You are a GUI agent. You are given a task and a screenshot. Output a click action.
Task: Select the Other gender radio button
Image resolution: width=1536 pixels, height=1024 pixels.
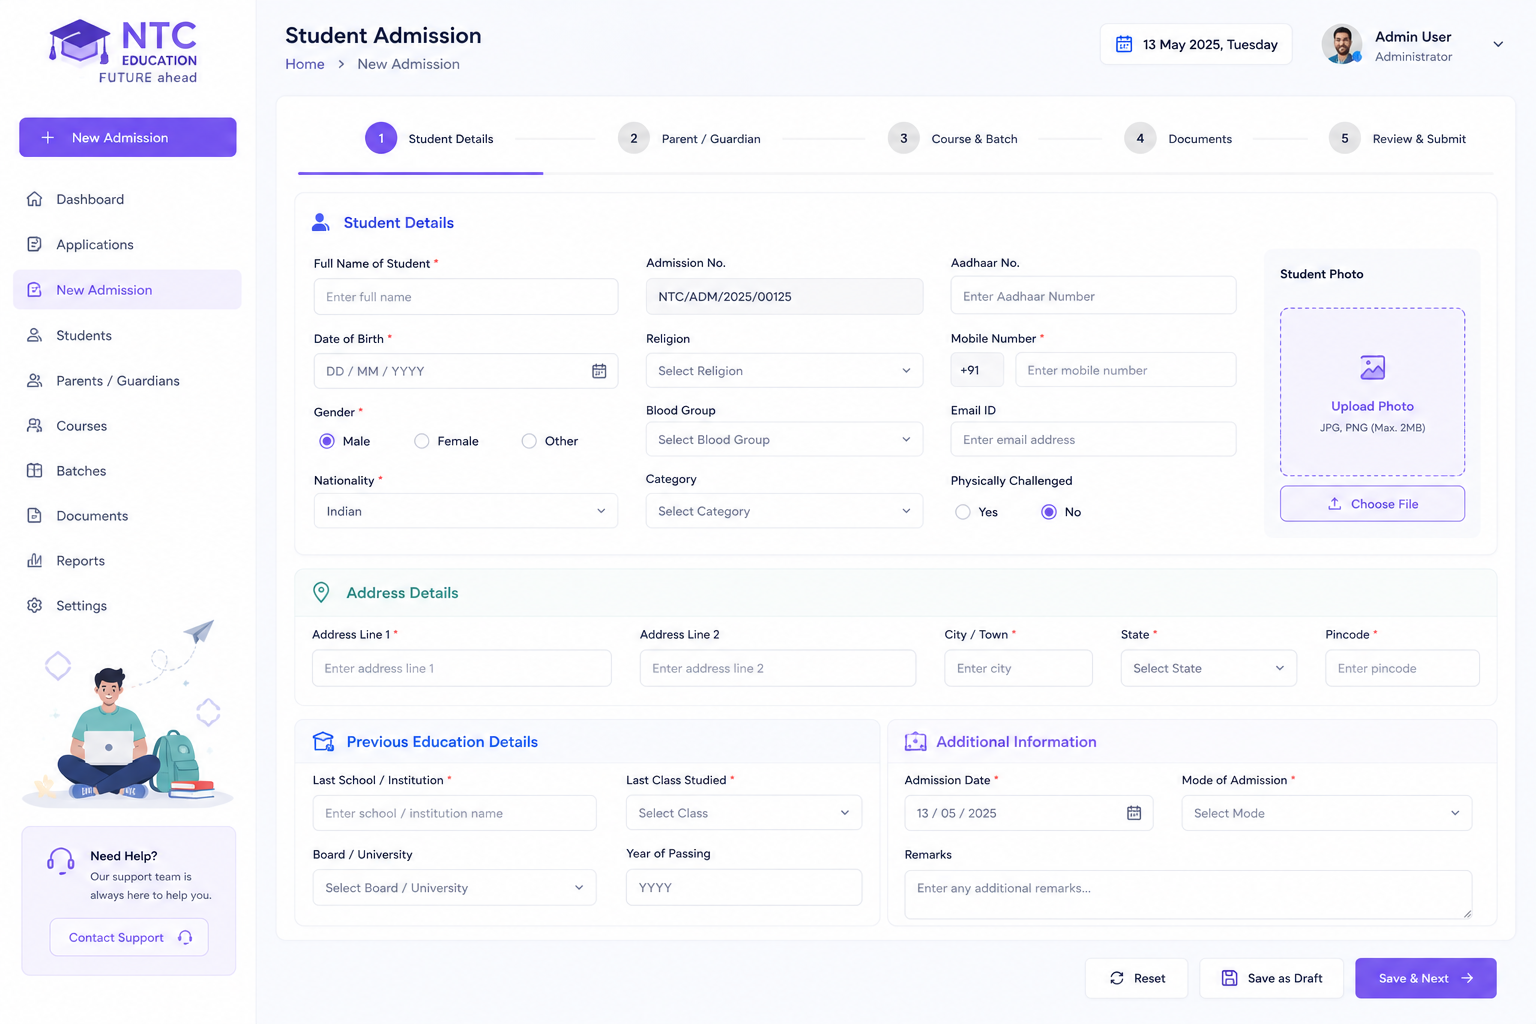pyautogui.click(x=529, y=441)
